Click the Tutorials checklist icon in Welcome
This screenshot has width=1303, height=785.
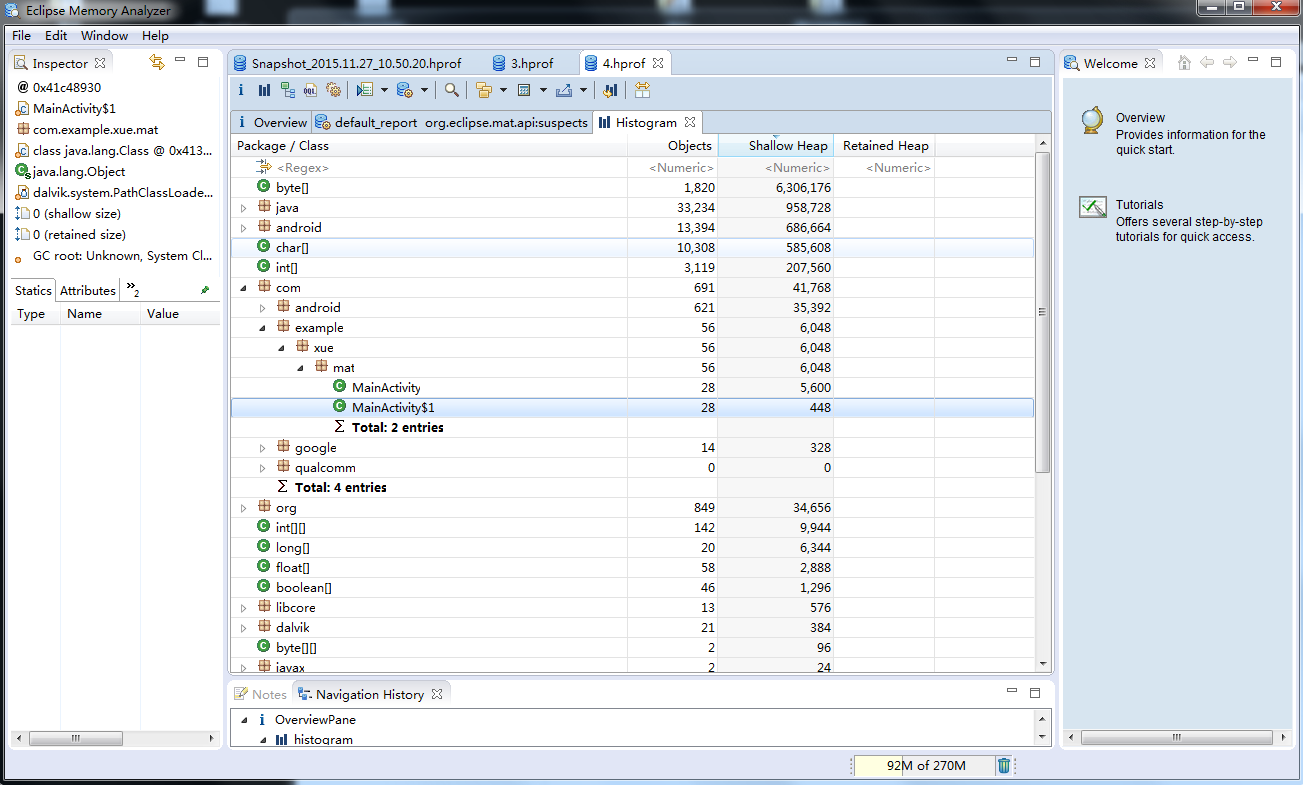tap(1092, 207)
